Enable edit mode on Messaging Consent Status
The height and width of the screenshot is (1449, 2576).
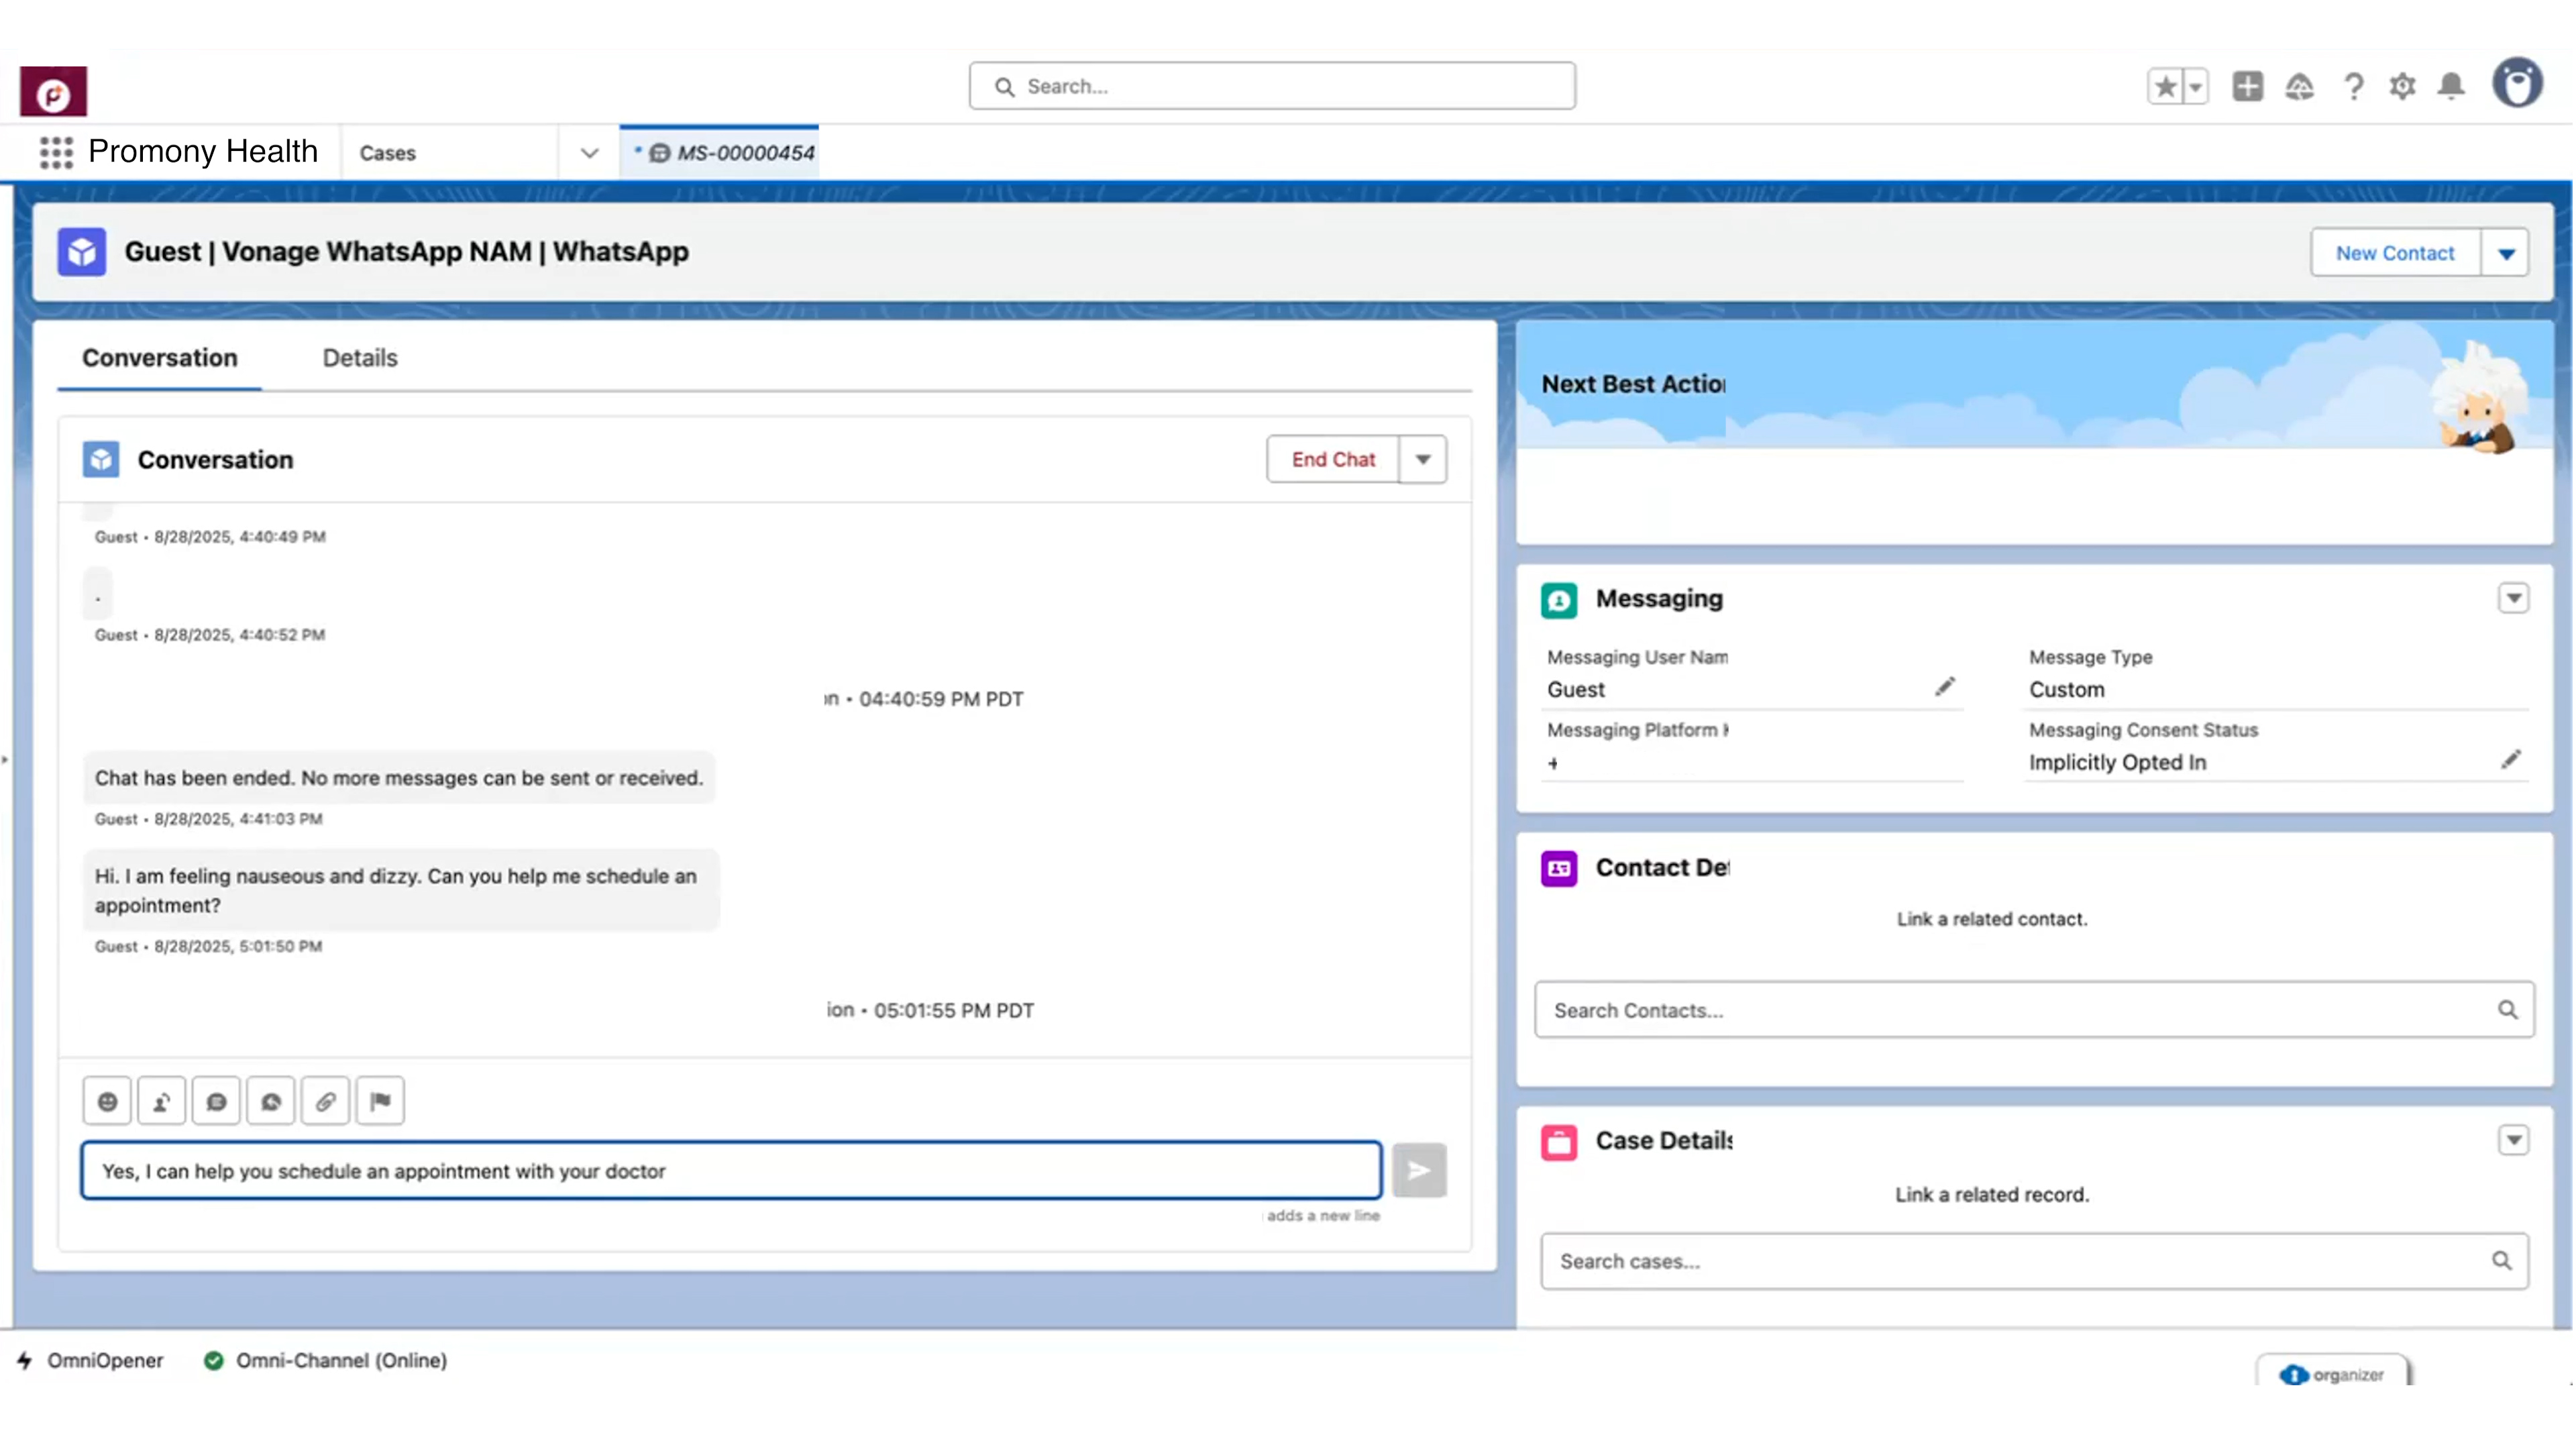pyautogui.click(x=2511, y=760)
